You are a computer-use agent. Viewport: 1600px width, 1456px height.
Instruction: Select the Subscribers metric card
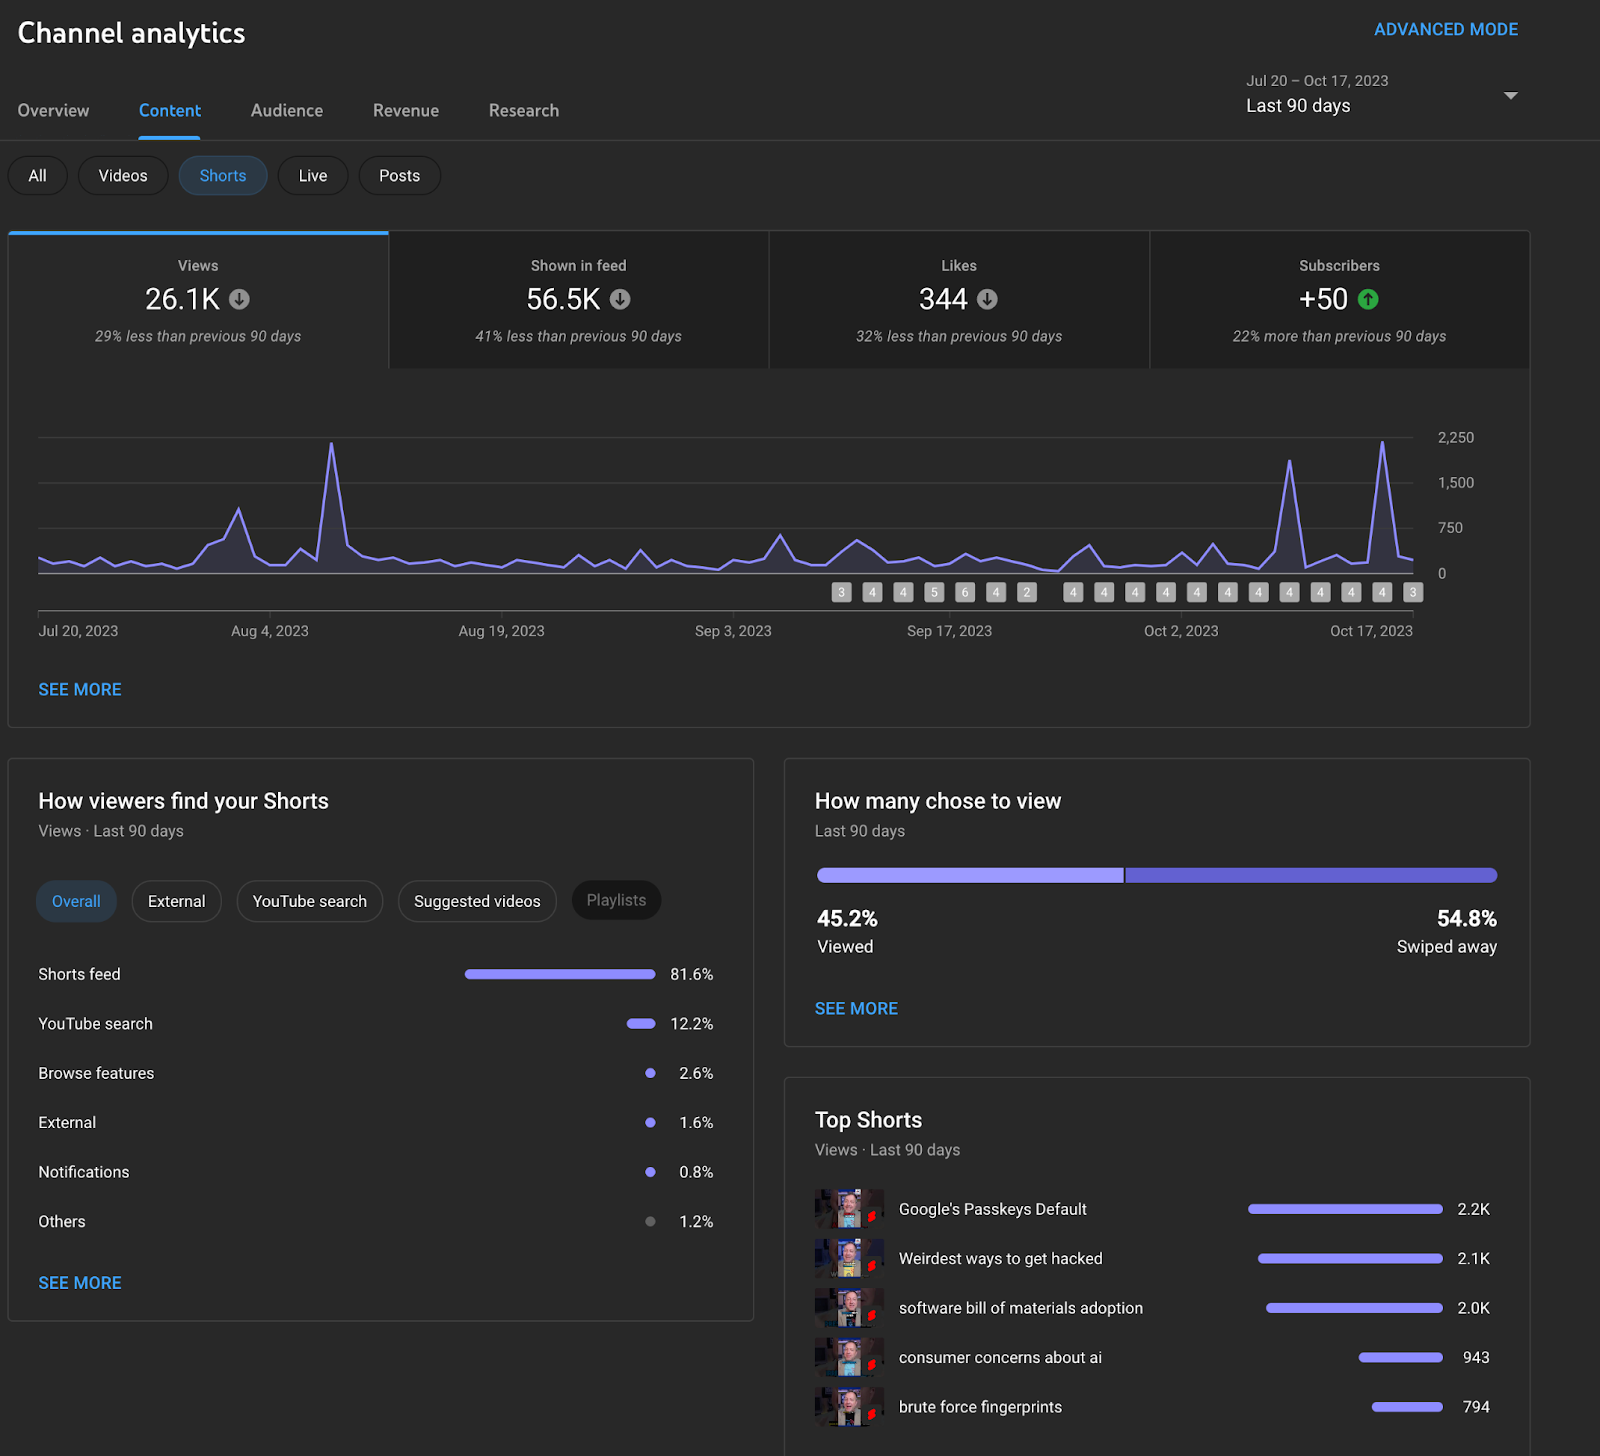coord(1340,300)
